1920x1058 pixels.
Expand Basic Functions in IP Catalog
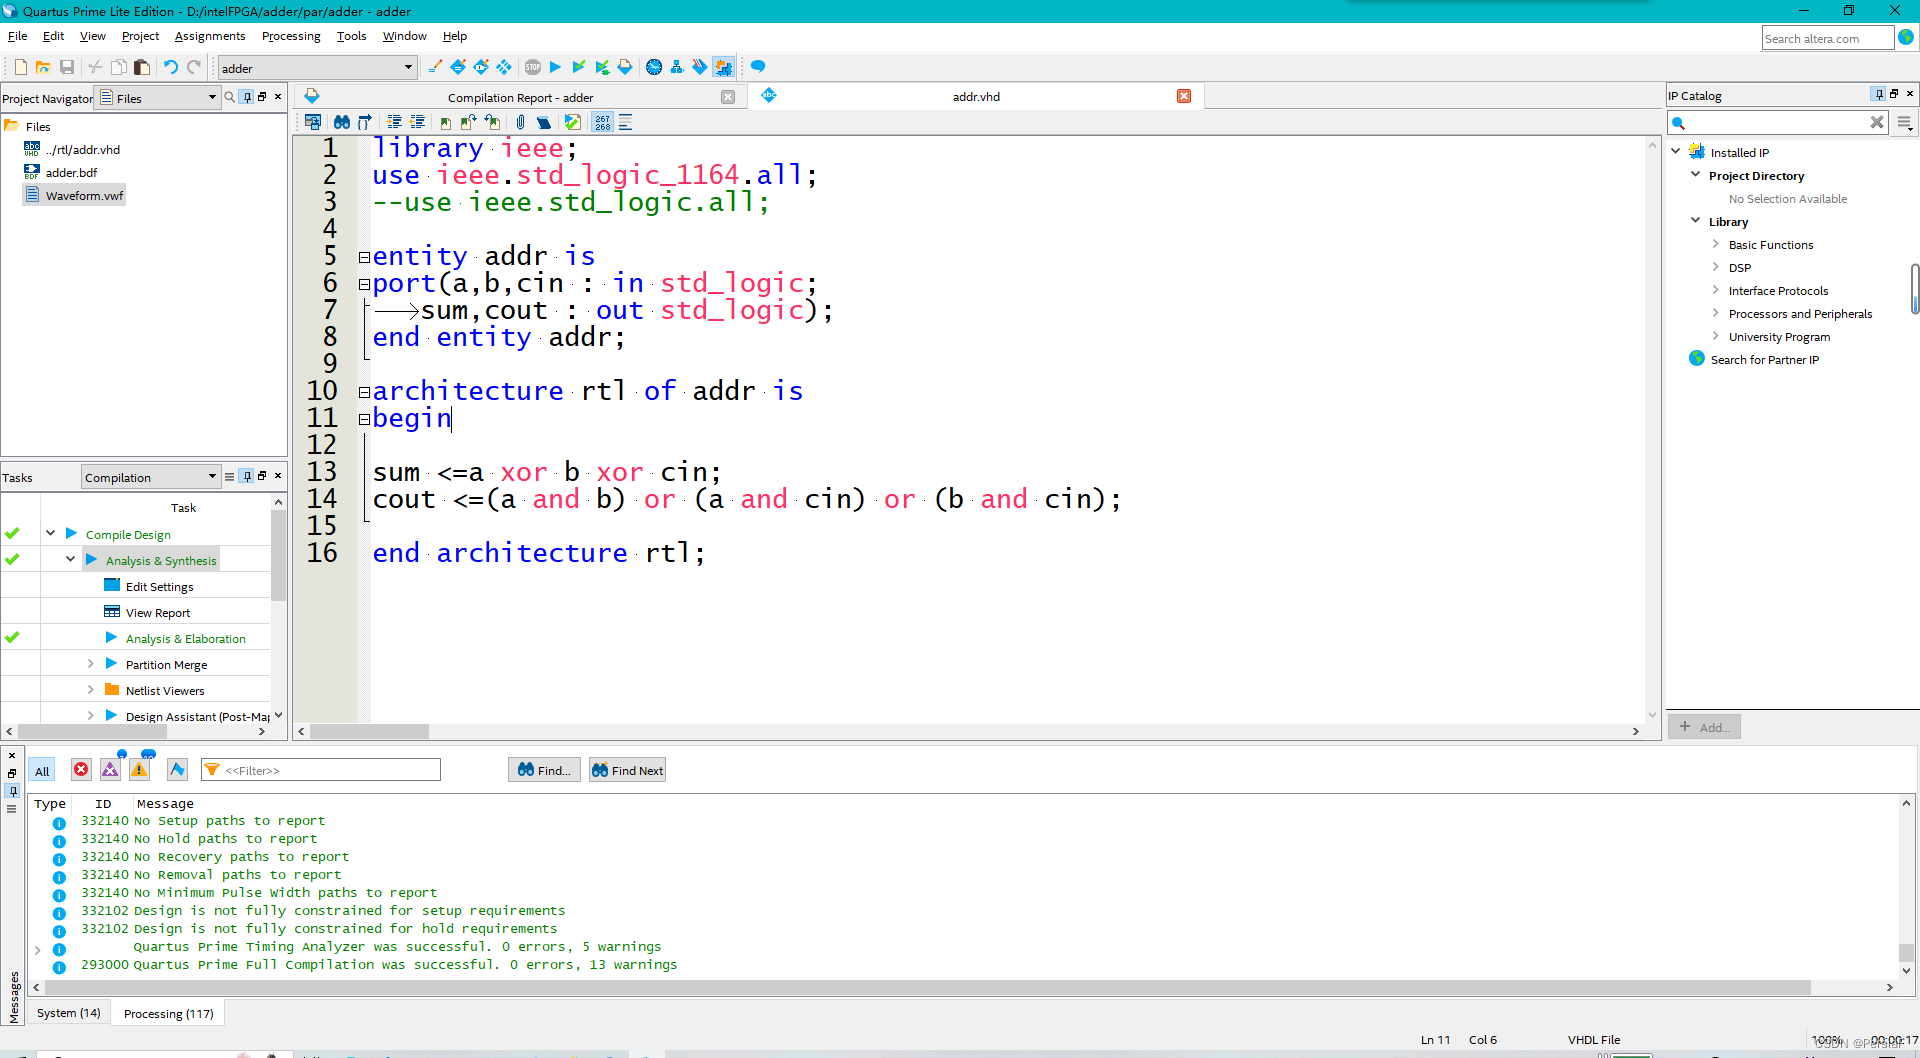[x=1715, y=244]
